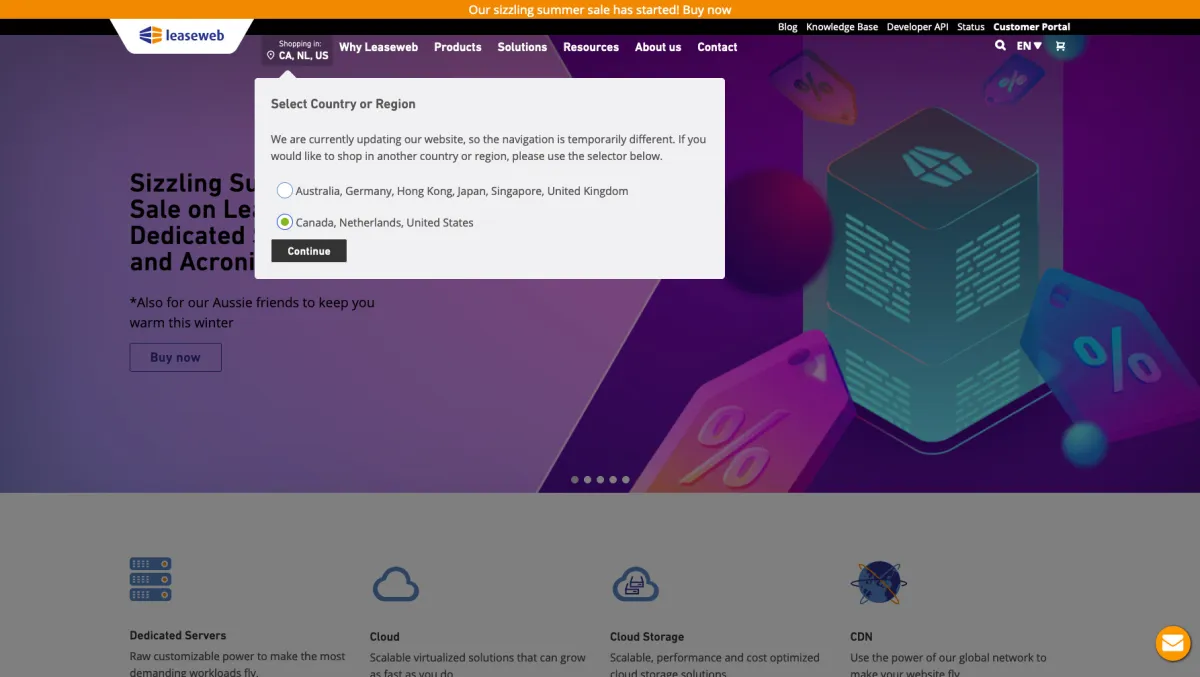Click the location pin icon beside CA, NL, US

point(271,56)
